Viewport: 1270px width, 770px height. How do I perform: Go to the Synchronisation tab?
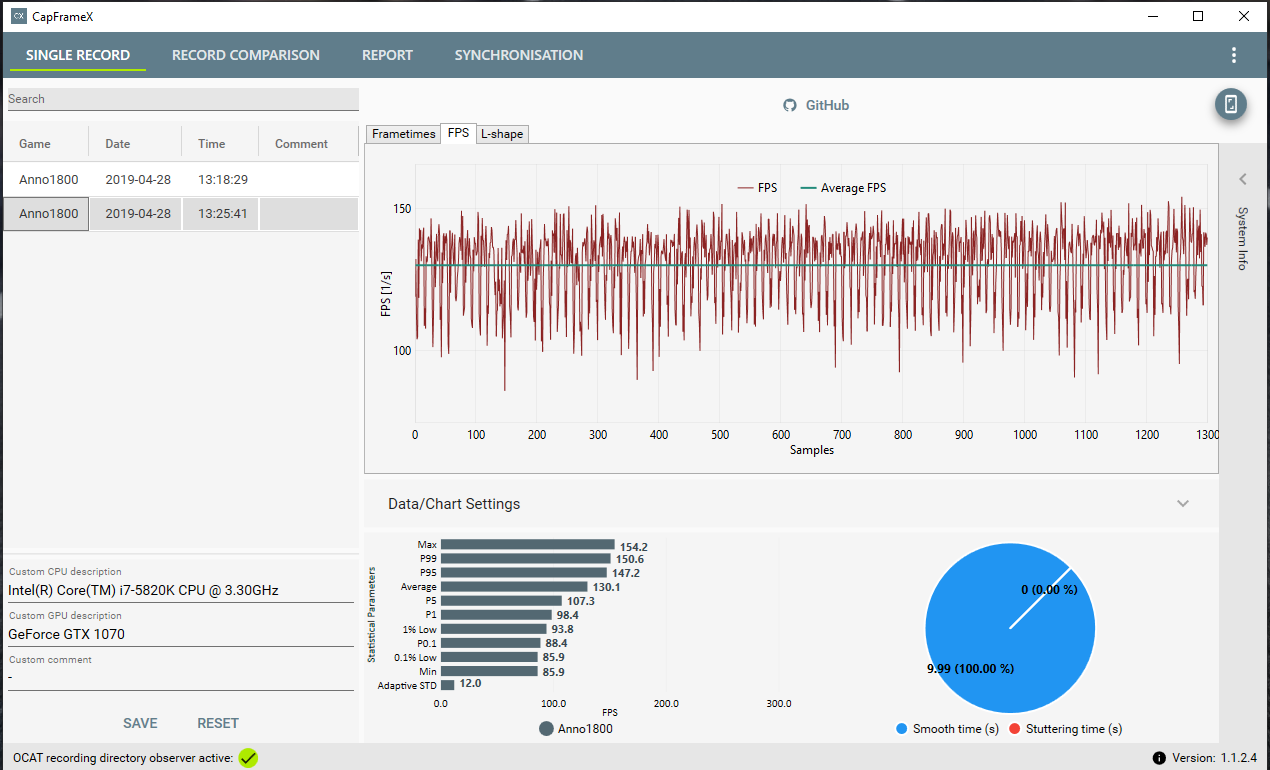[x=519, y=55]
